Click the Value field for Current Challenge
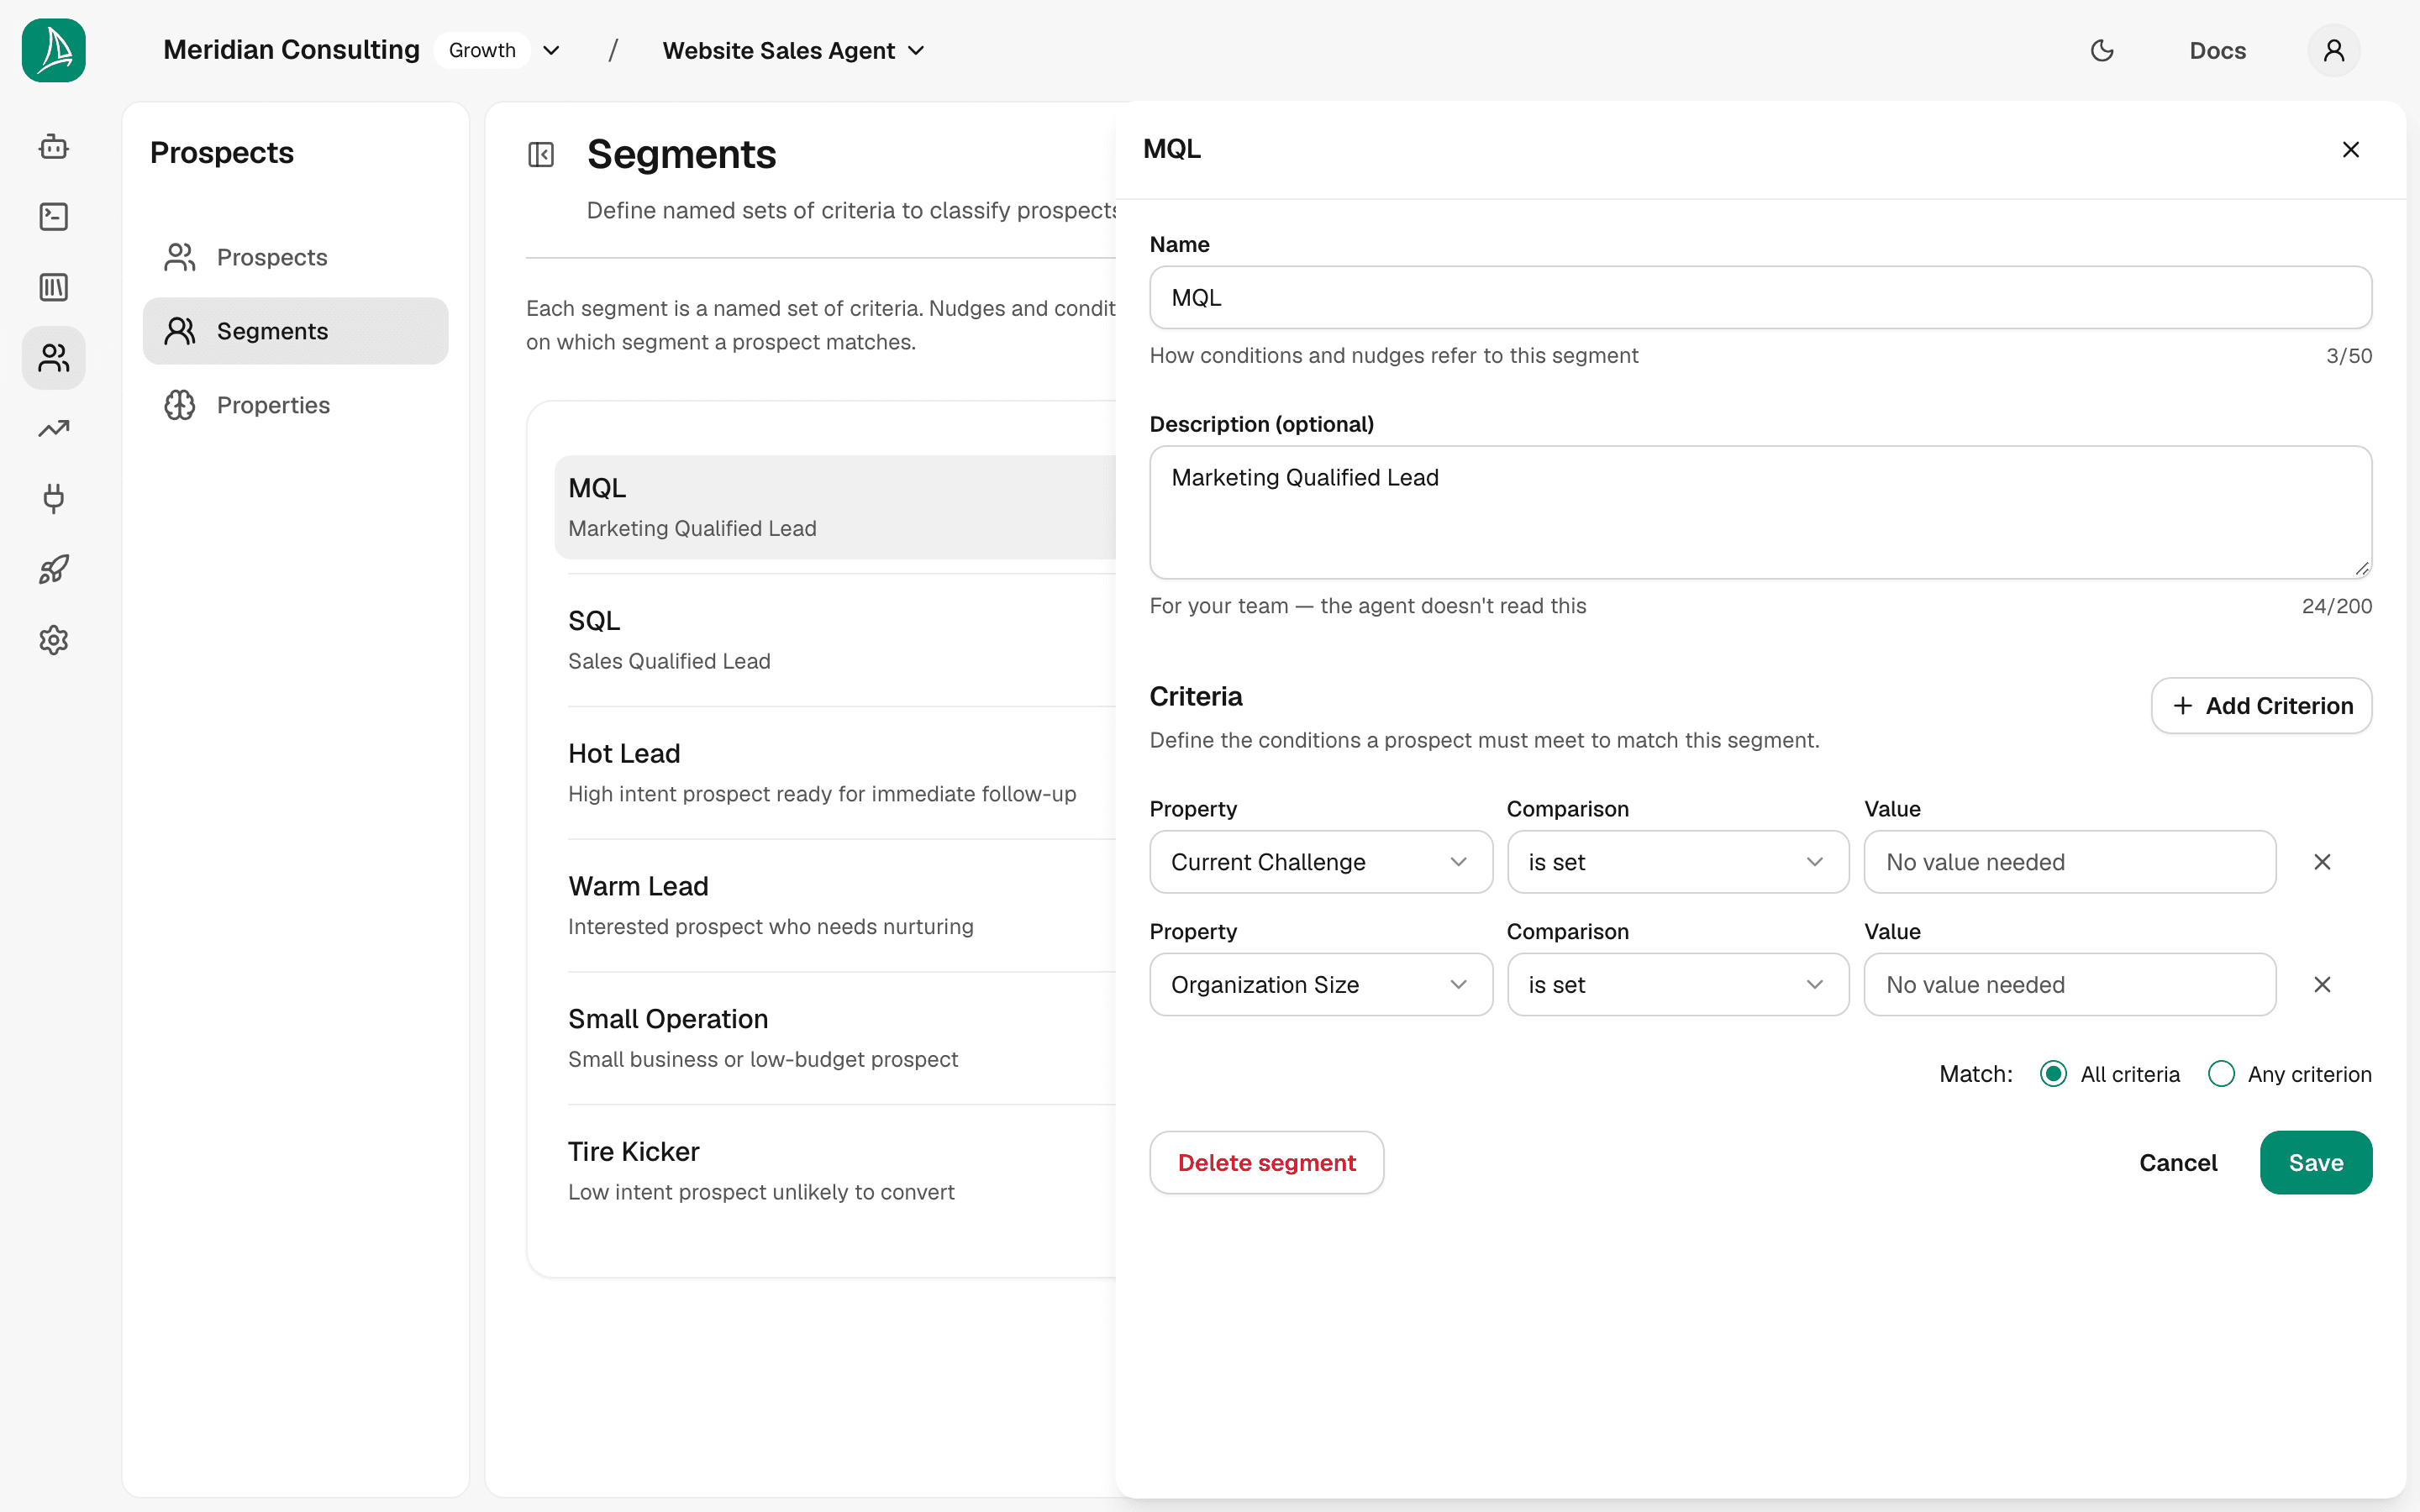The width and height of the screenshot is (2420, 1512). click(2070, 862)
